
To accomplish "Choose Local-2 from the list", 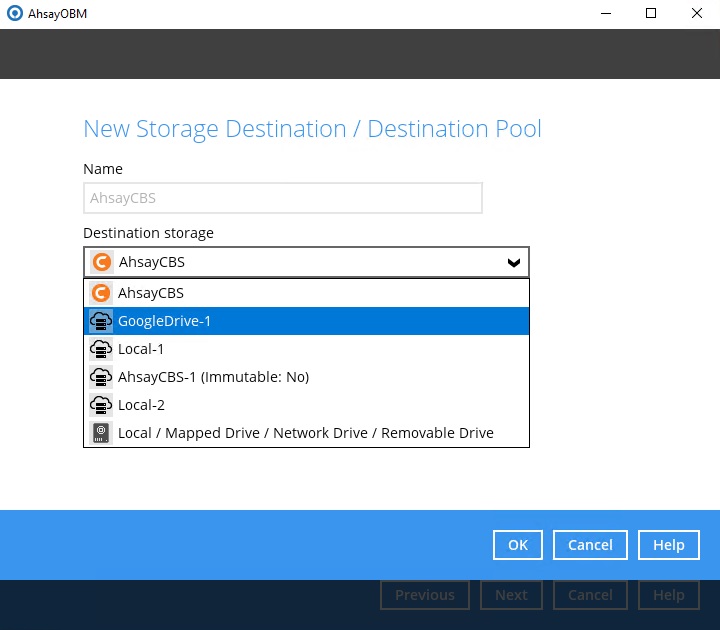I will pyautogui.click(x=306, y=405).
